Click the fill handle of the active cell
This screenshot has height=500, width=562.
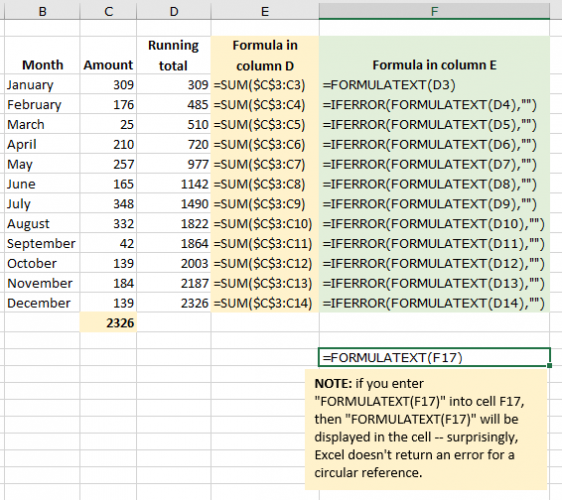point(549,365)
